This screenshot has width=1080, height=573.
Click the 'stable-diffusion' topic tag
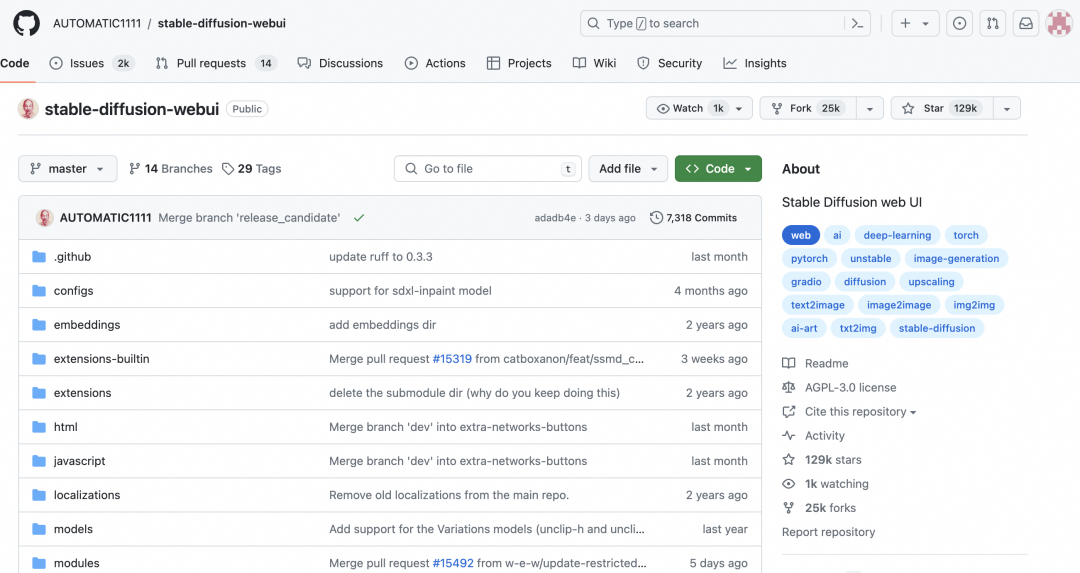937,329
